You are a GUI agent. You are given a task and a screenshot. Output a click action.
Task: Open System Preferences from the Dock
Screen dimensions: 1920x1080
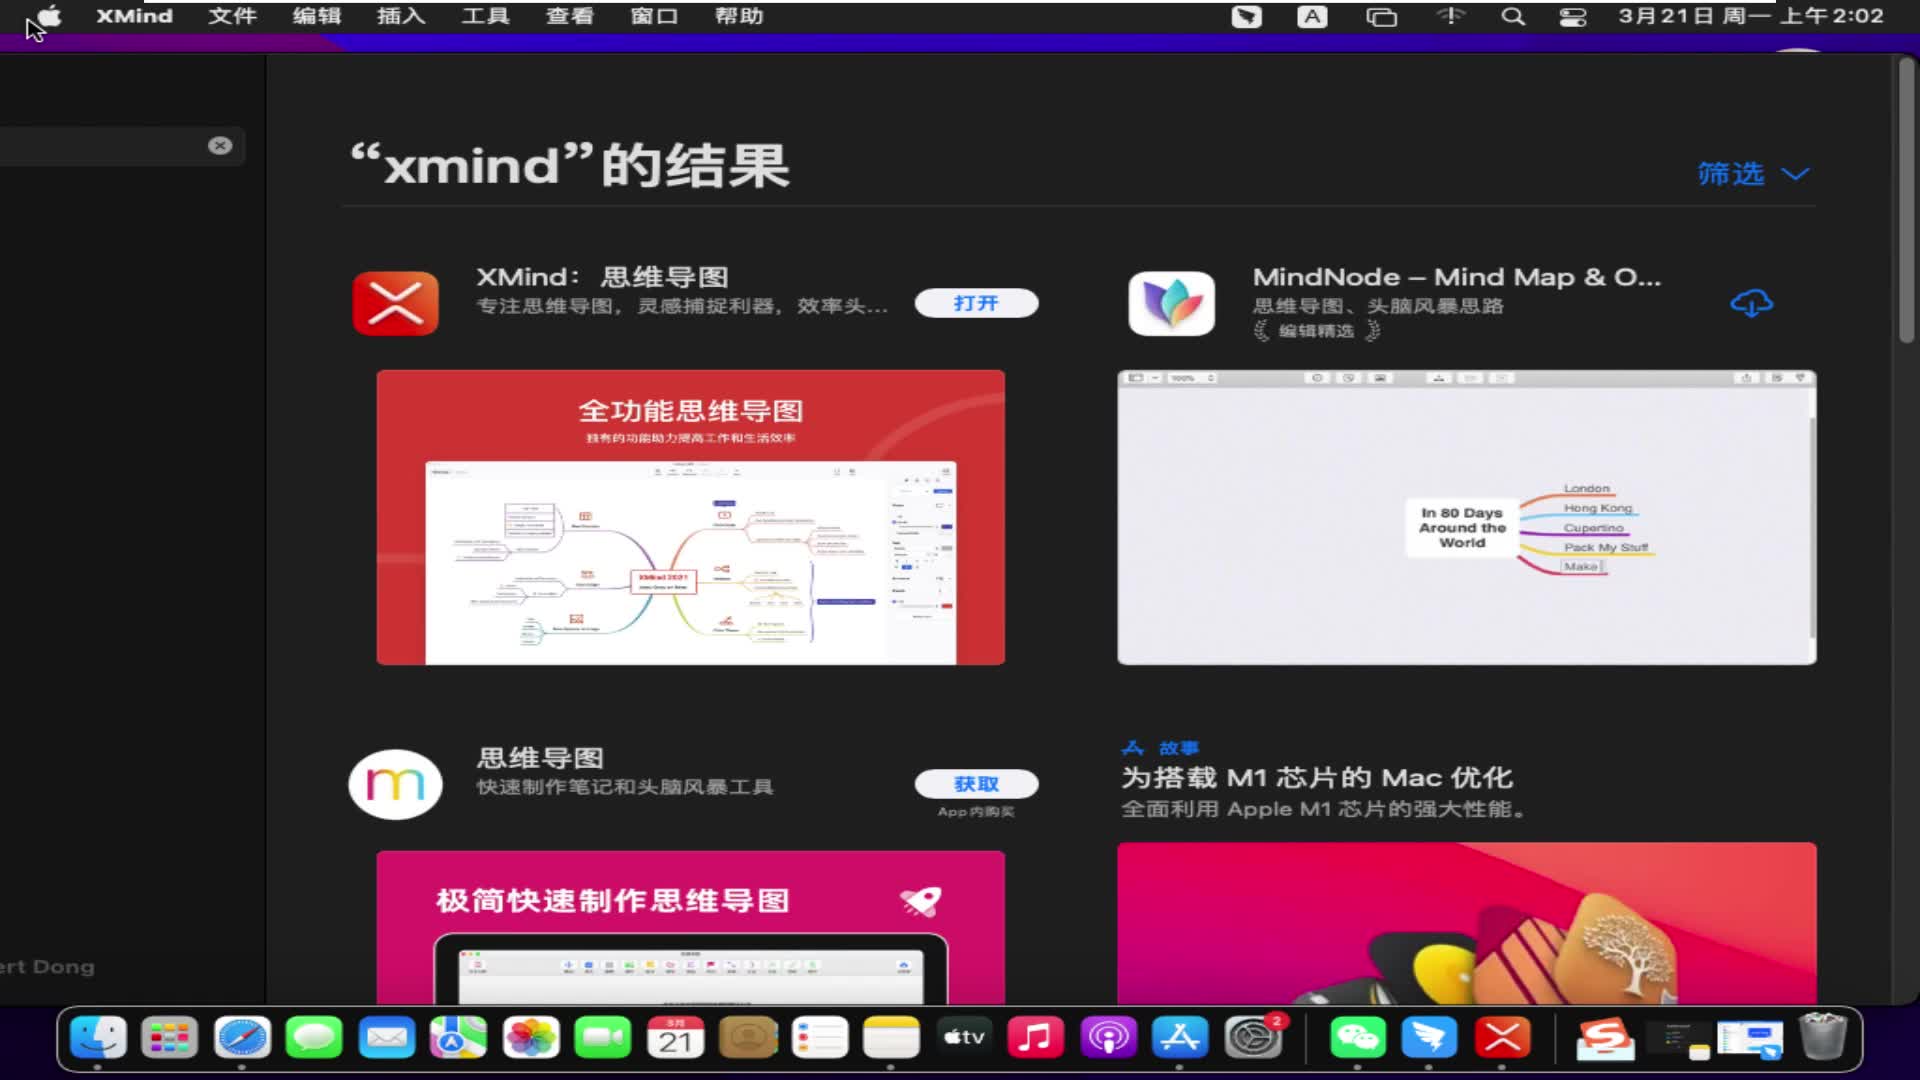(x=1254, y=1038)
